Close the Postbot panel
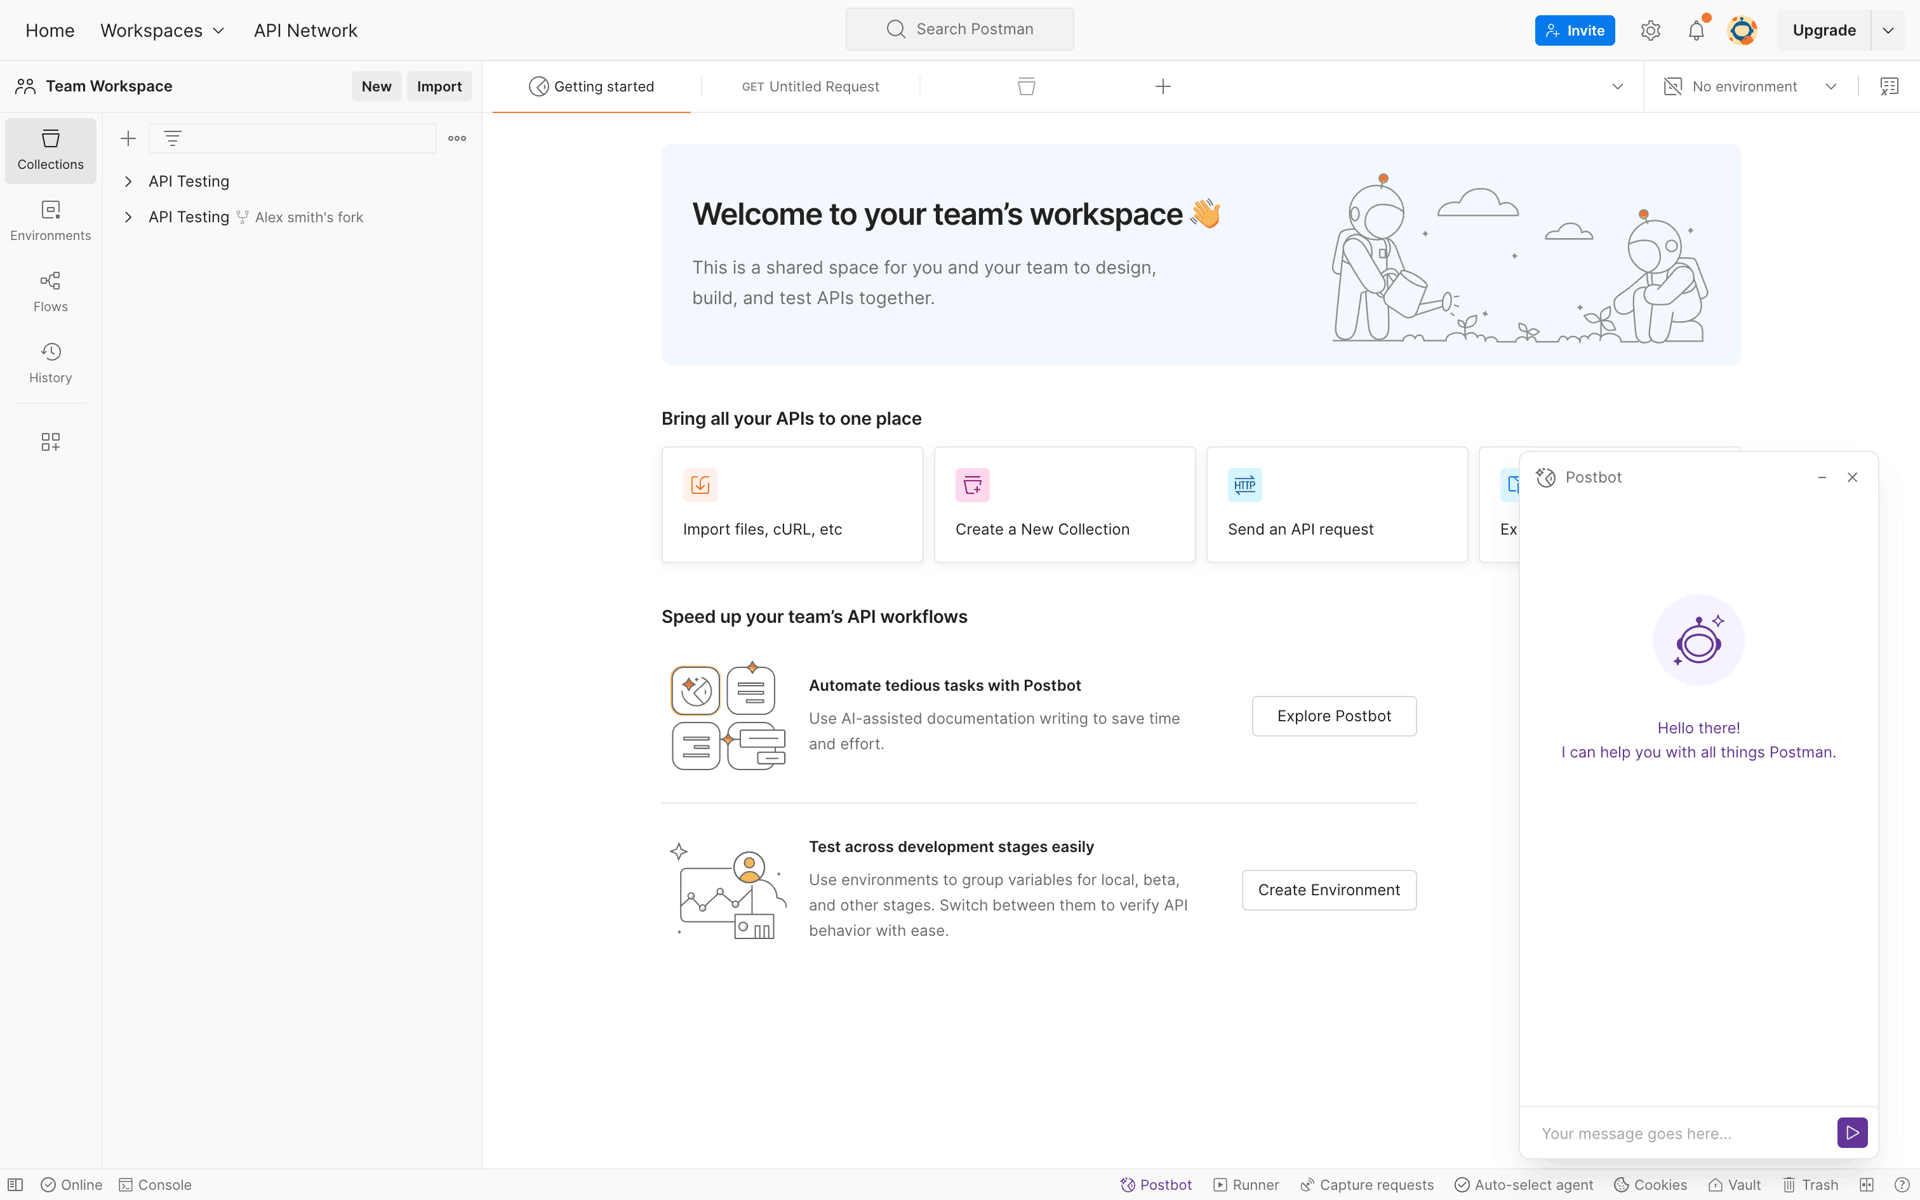Image resolution: width=1920 pixels, height=1200 pixels. point(1852,477)
